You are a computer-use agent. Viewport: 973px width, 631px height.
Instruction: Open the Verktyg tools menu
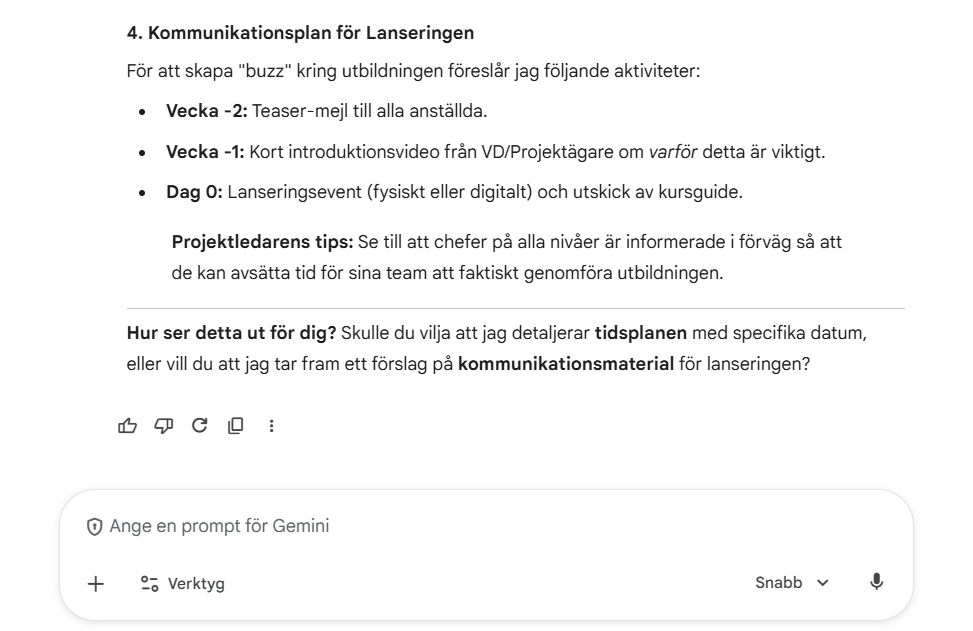coord(183,583)
